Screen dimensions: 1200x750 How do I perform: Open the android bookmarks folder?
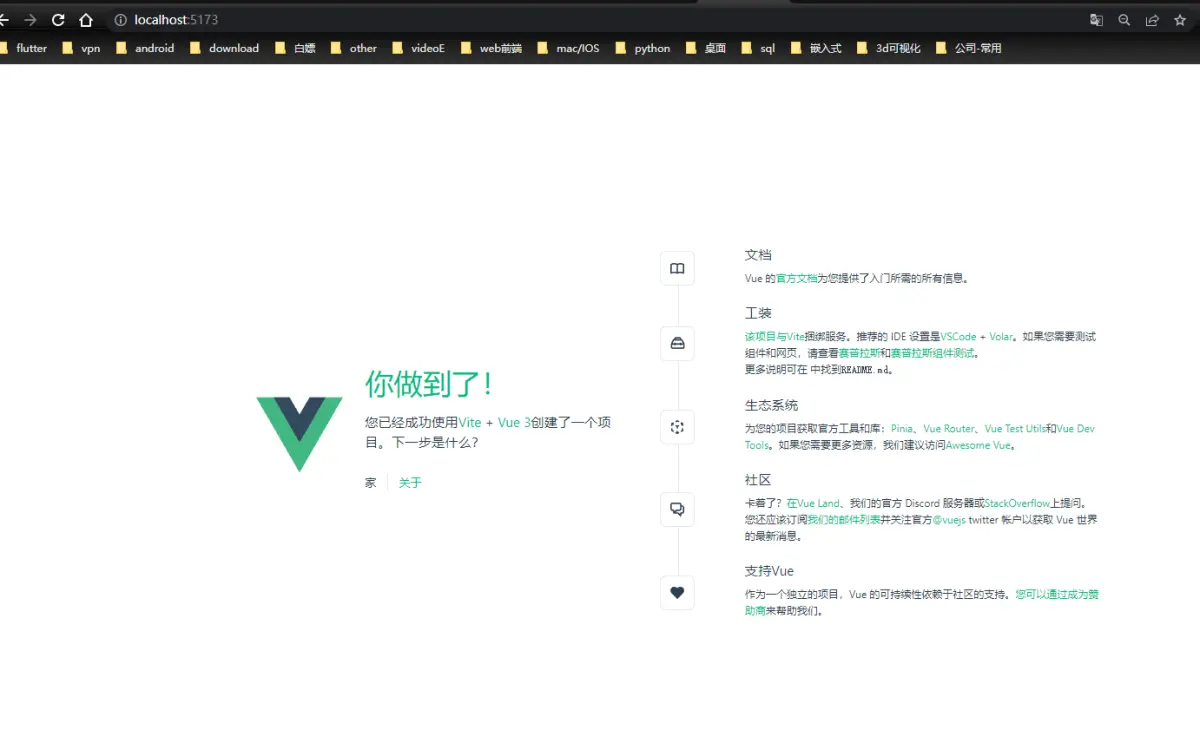(x=145, y=48)
